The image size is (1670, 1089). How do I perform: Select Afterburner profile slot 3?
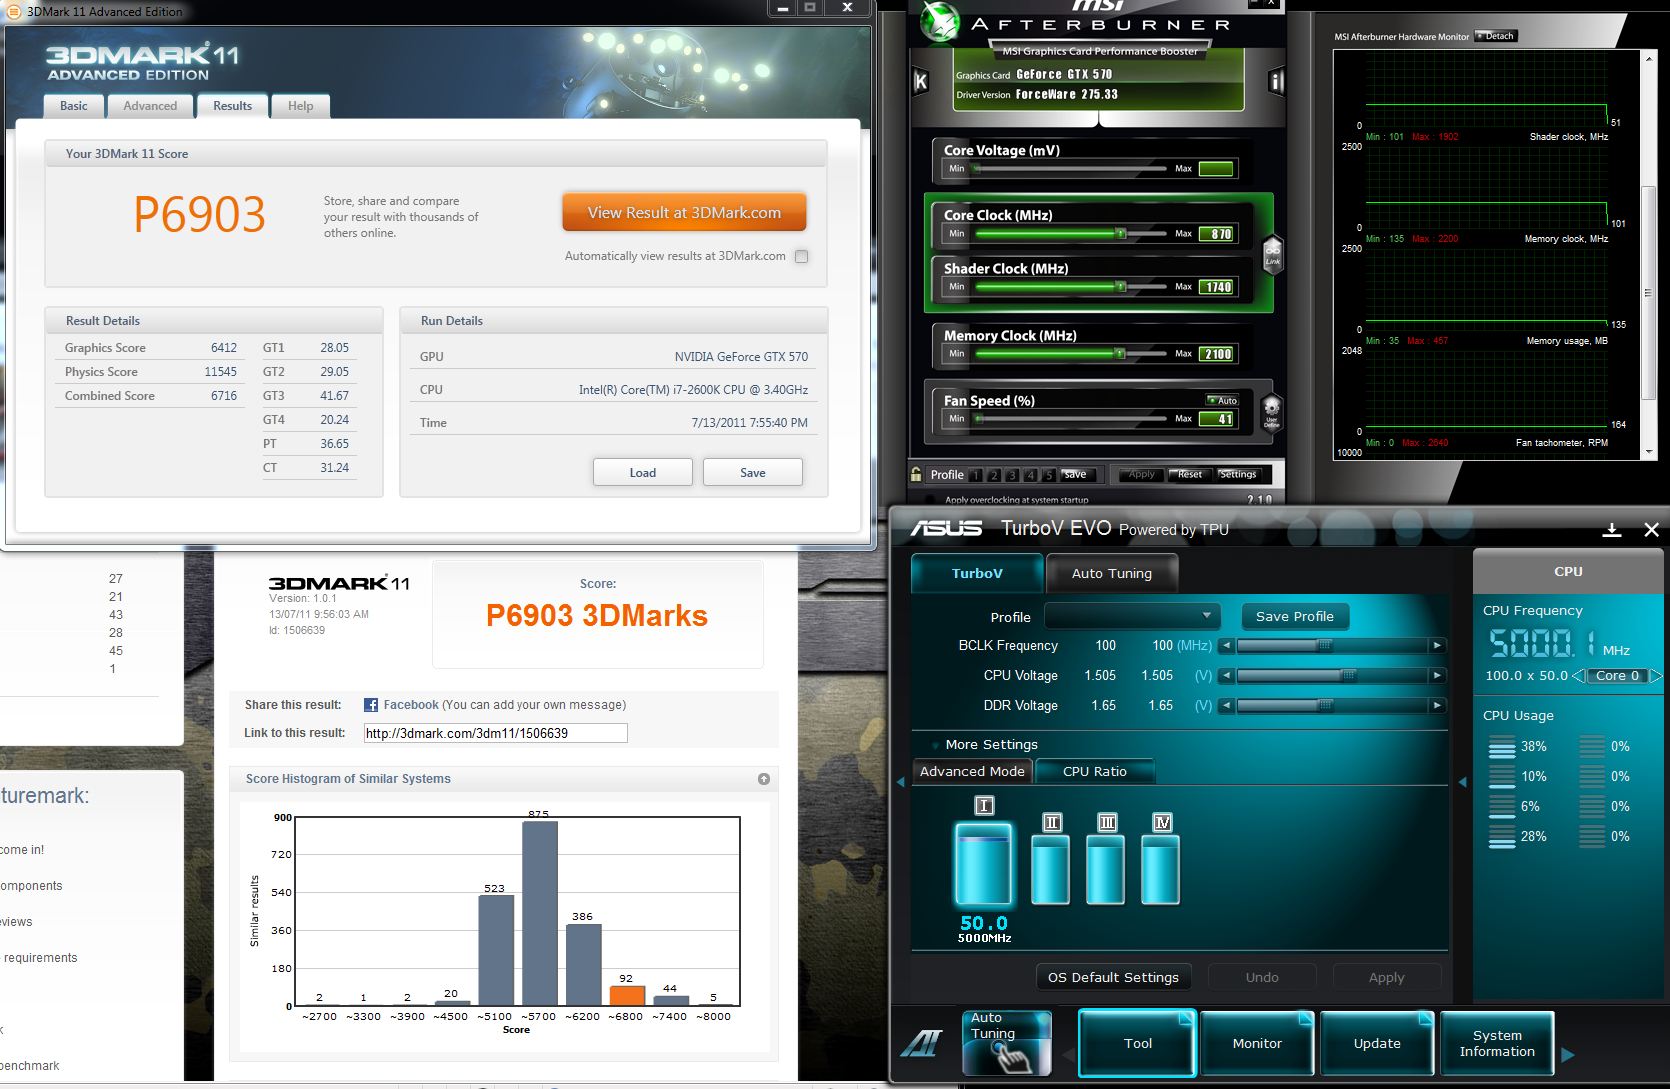[1012, 475]
